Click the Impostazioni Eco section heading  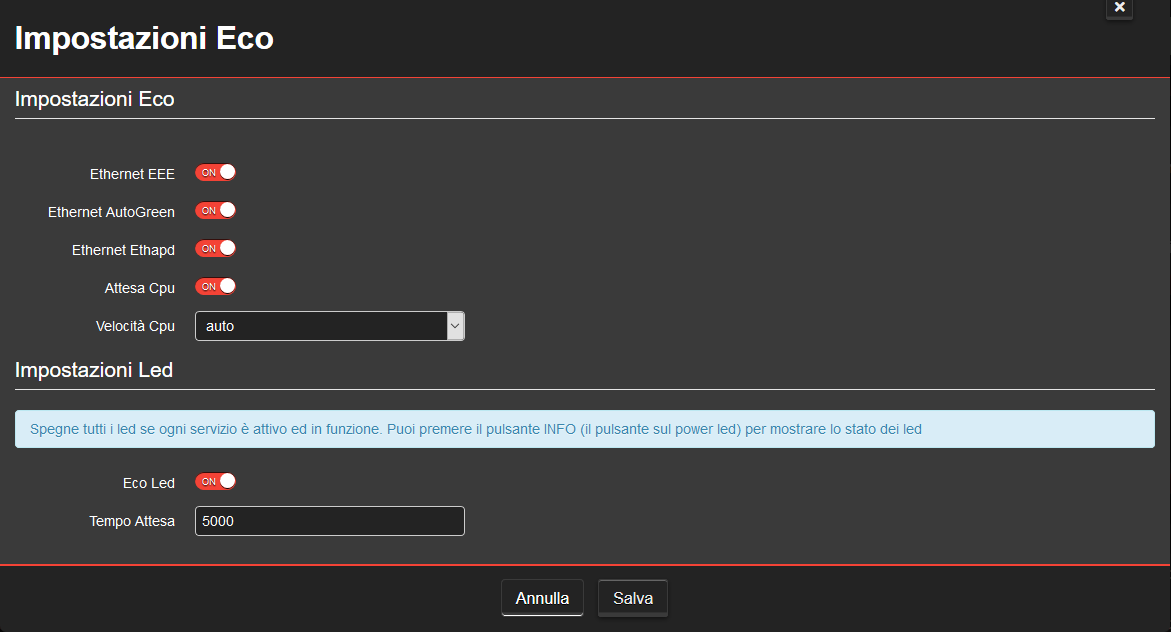pyautogui.click(x=94, y=99)
